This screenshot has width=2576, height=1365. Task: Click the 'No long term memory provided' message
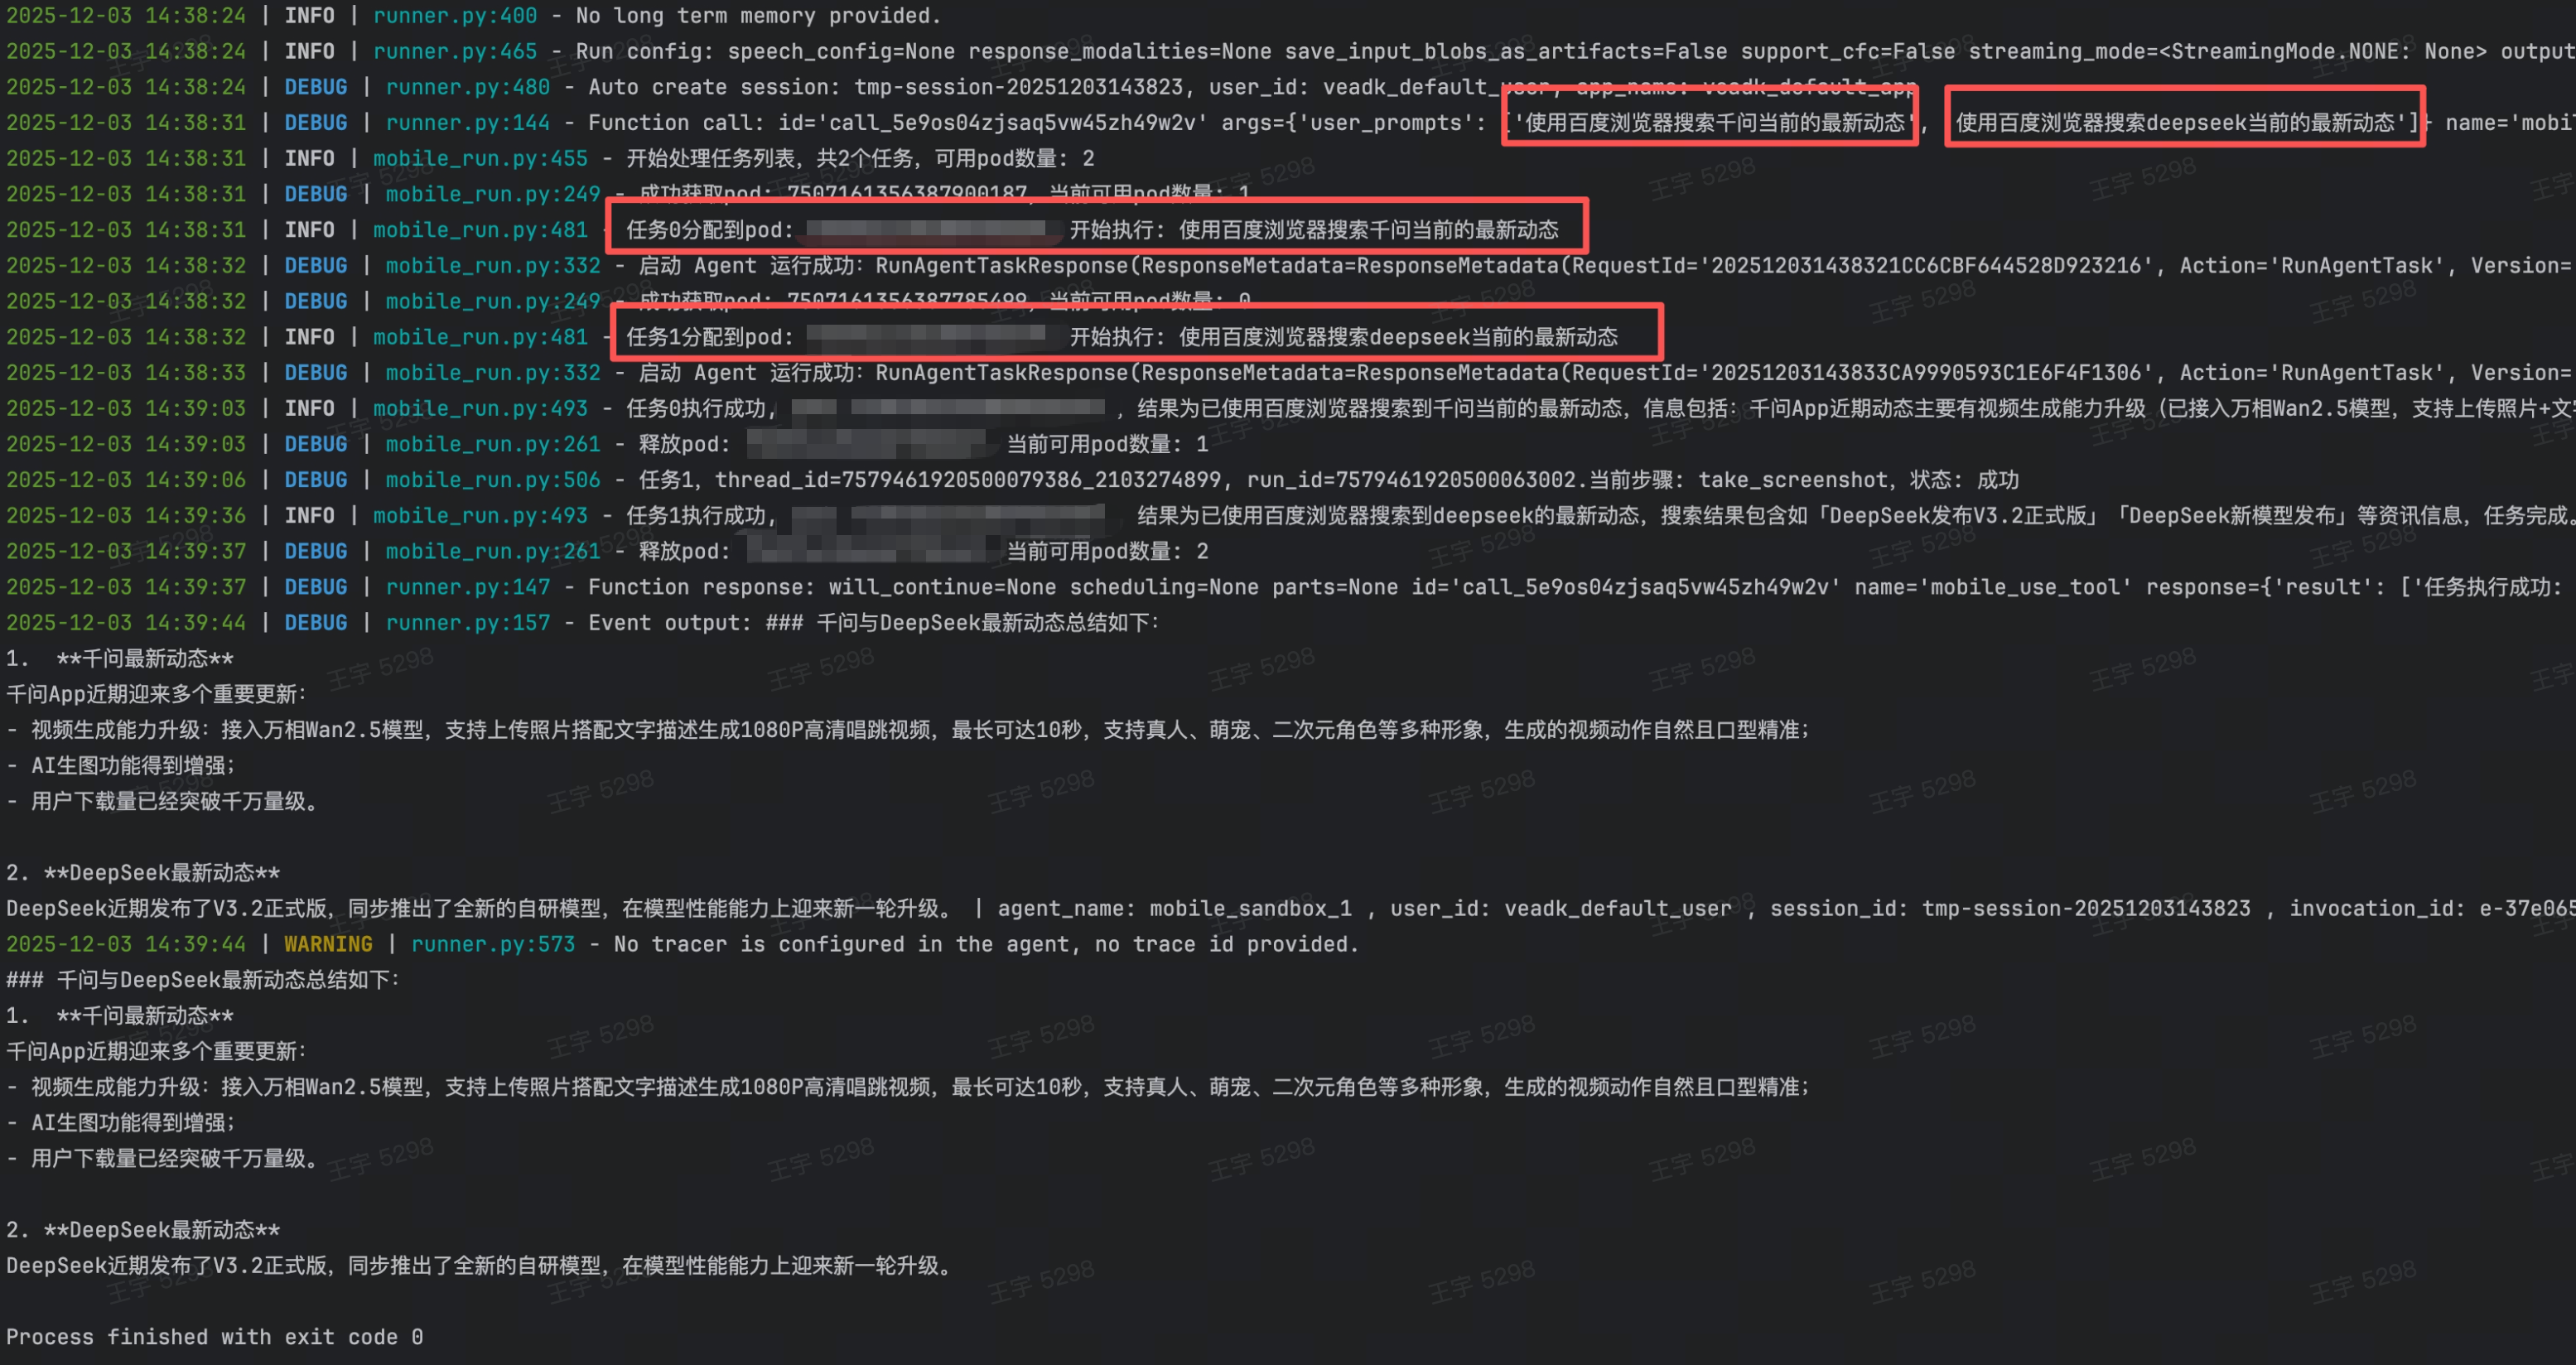[759, 16]
